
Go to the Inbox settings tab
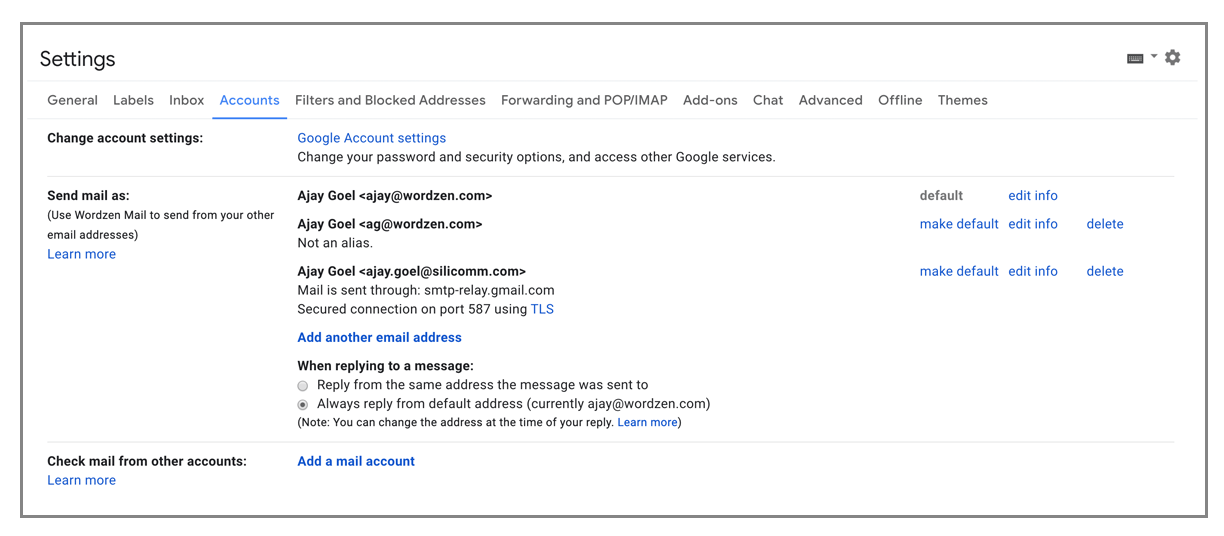[186, 100]
